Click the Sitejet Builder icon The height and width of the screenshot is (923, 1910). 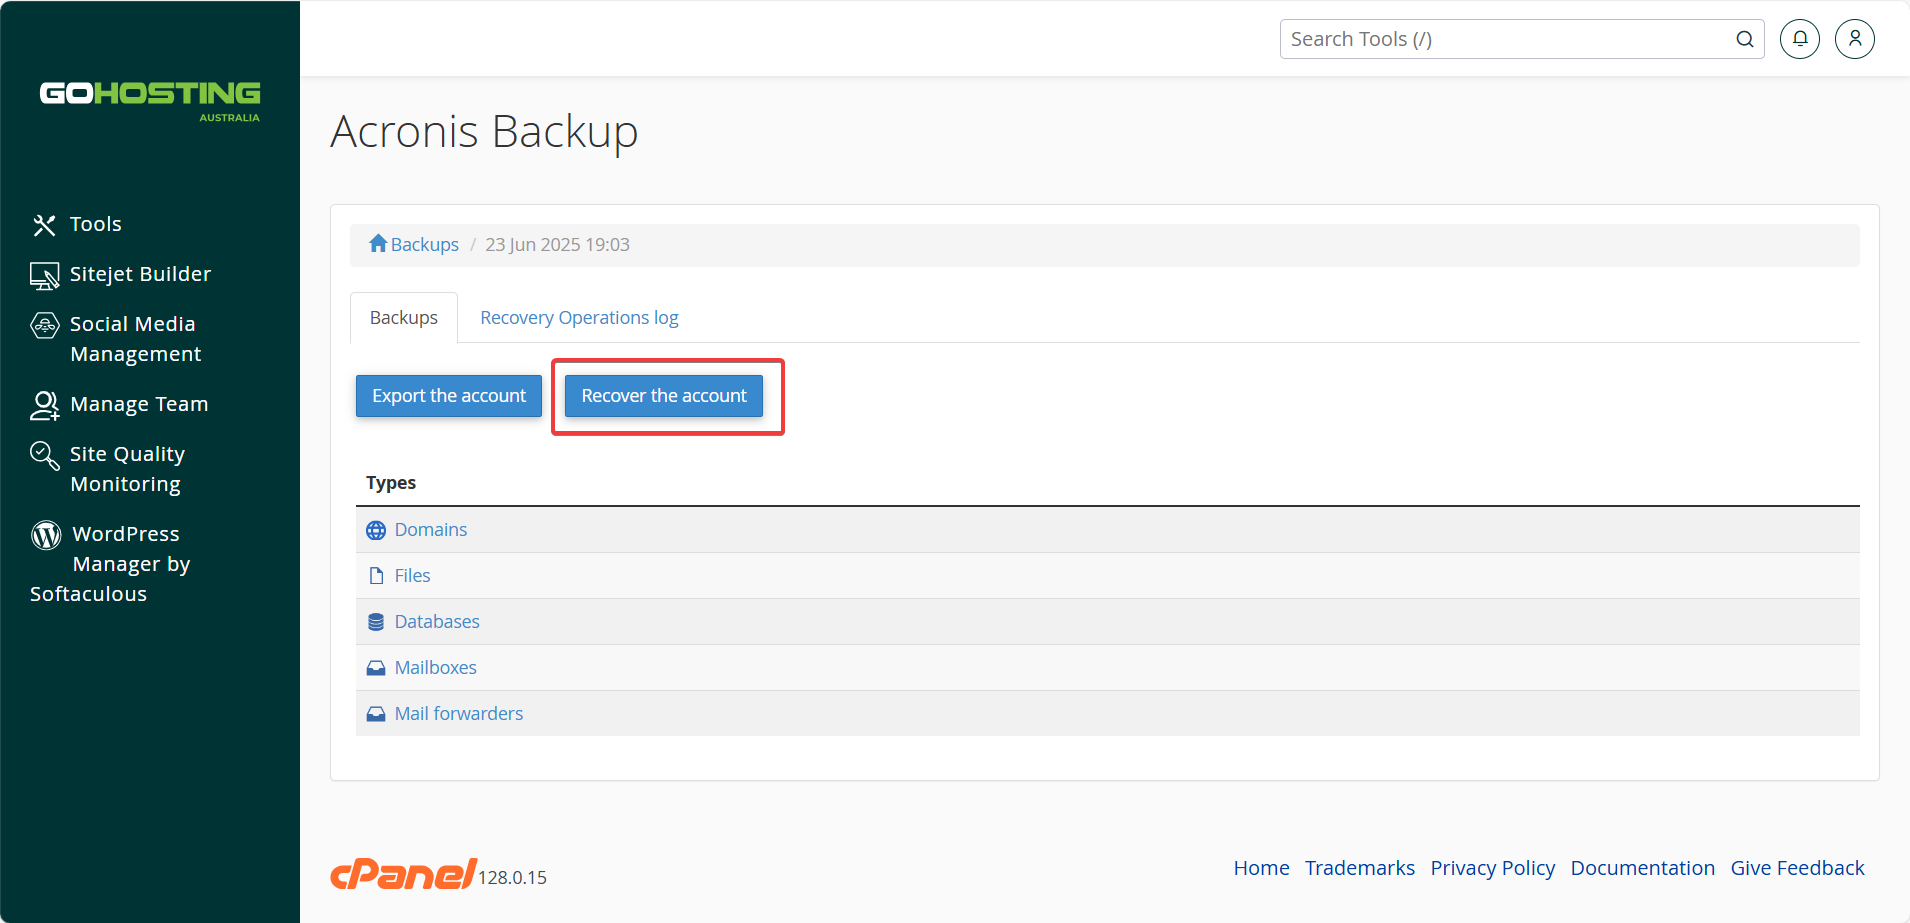(44, 276)
